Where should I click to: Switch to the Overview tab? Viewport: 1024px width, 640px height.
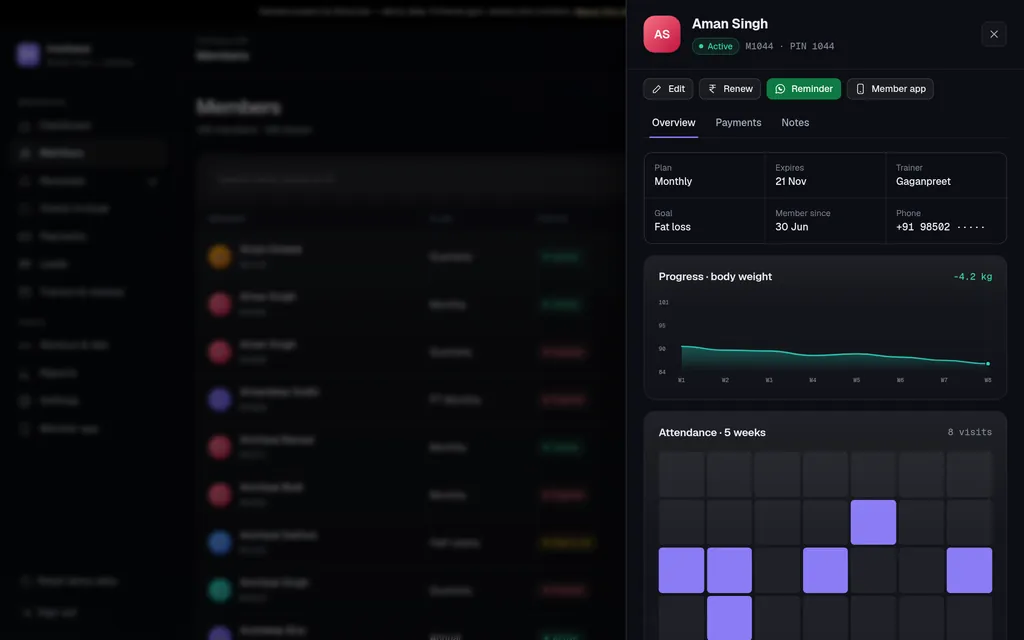tap(673, 123)
